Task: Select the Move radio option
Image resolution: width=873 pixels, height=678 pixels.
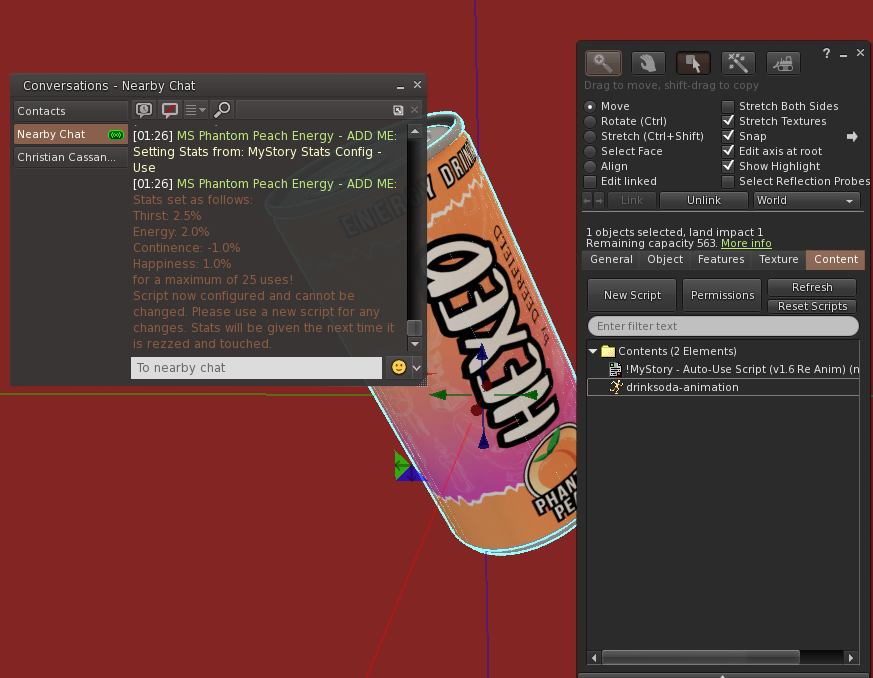Action: [x=590, y=106]
